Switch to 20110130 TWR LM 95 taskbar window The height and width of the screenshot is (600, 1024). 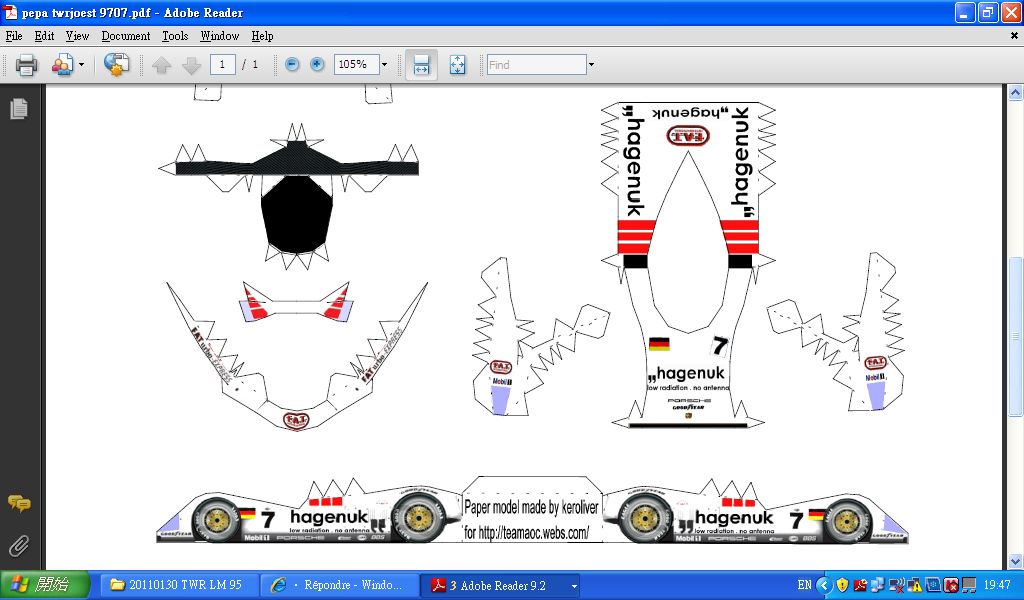176,584
